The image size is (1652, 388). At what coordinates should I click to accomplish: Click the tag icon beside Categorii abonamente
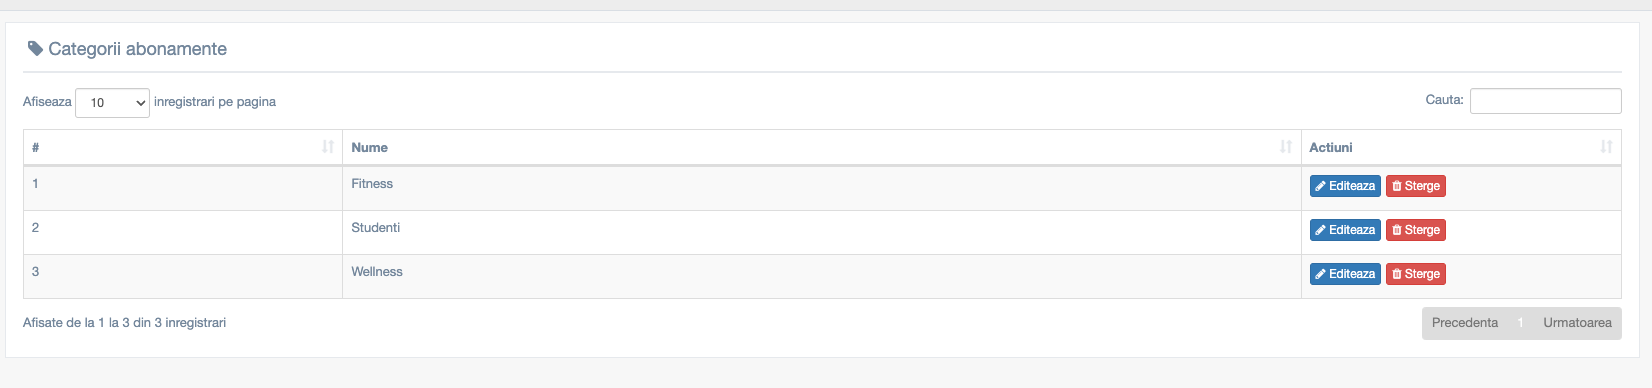point(35,49)
